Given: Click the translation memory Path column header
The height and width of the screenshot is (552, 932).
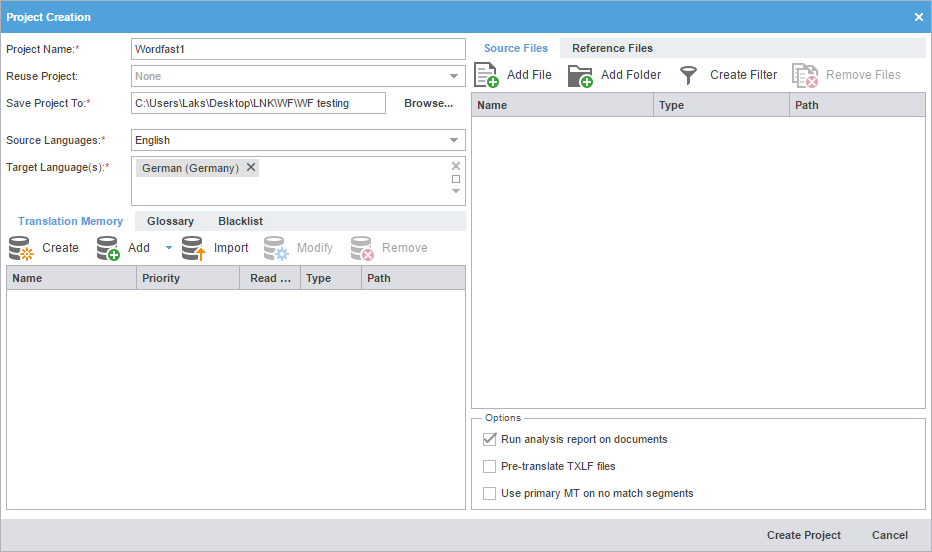Looking at the screenshot, I should click(x=414, y=278).
